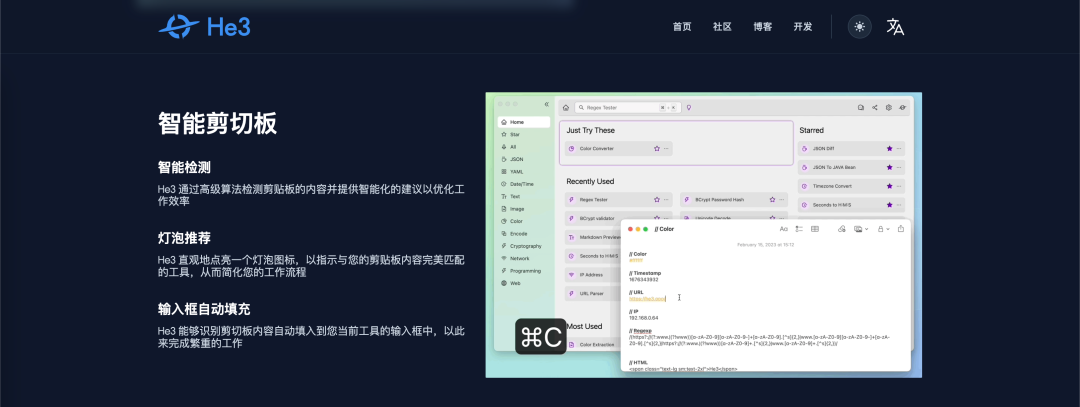Image resolution: width=1080 pixels, height=407 pixels.
Task: Star the Regex Tester tool
Action: coord(656,200)
